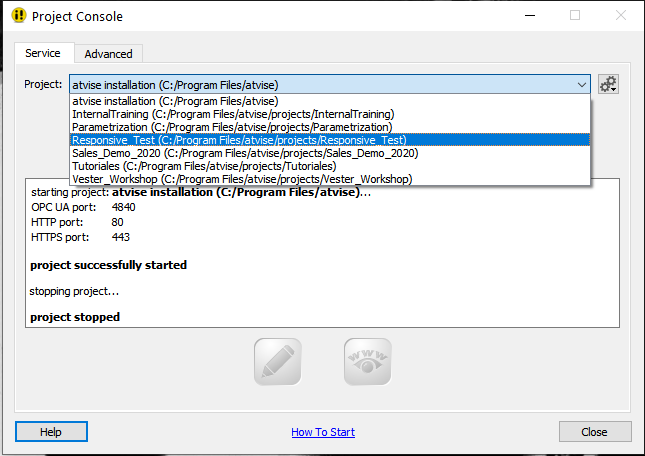Click the 'stopping project...' log line

click(x=74, y=291)
